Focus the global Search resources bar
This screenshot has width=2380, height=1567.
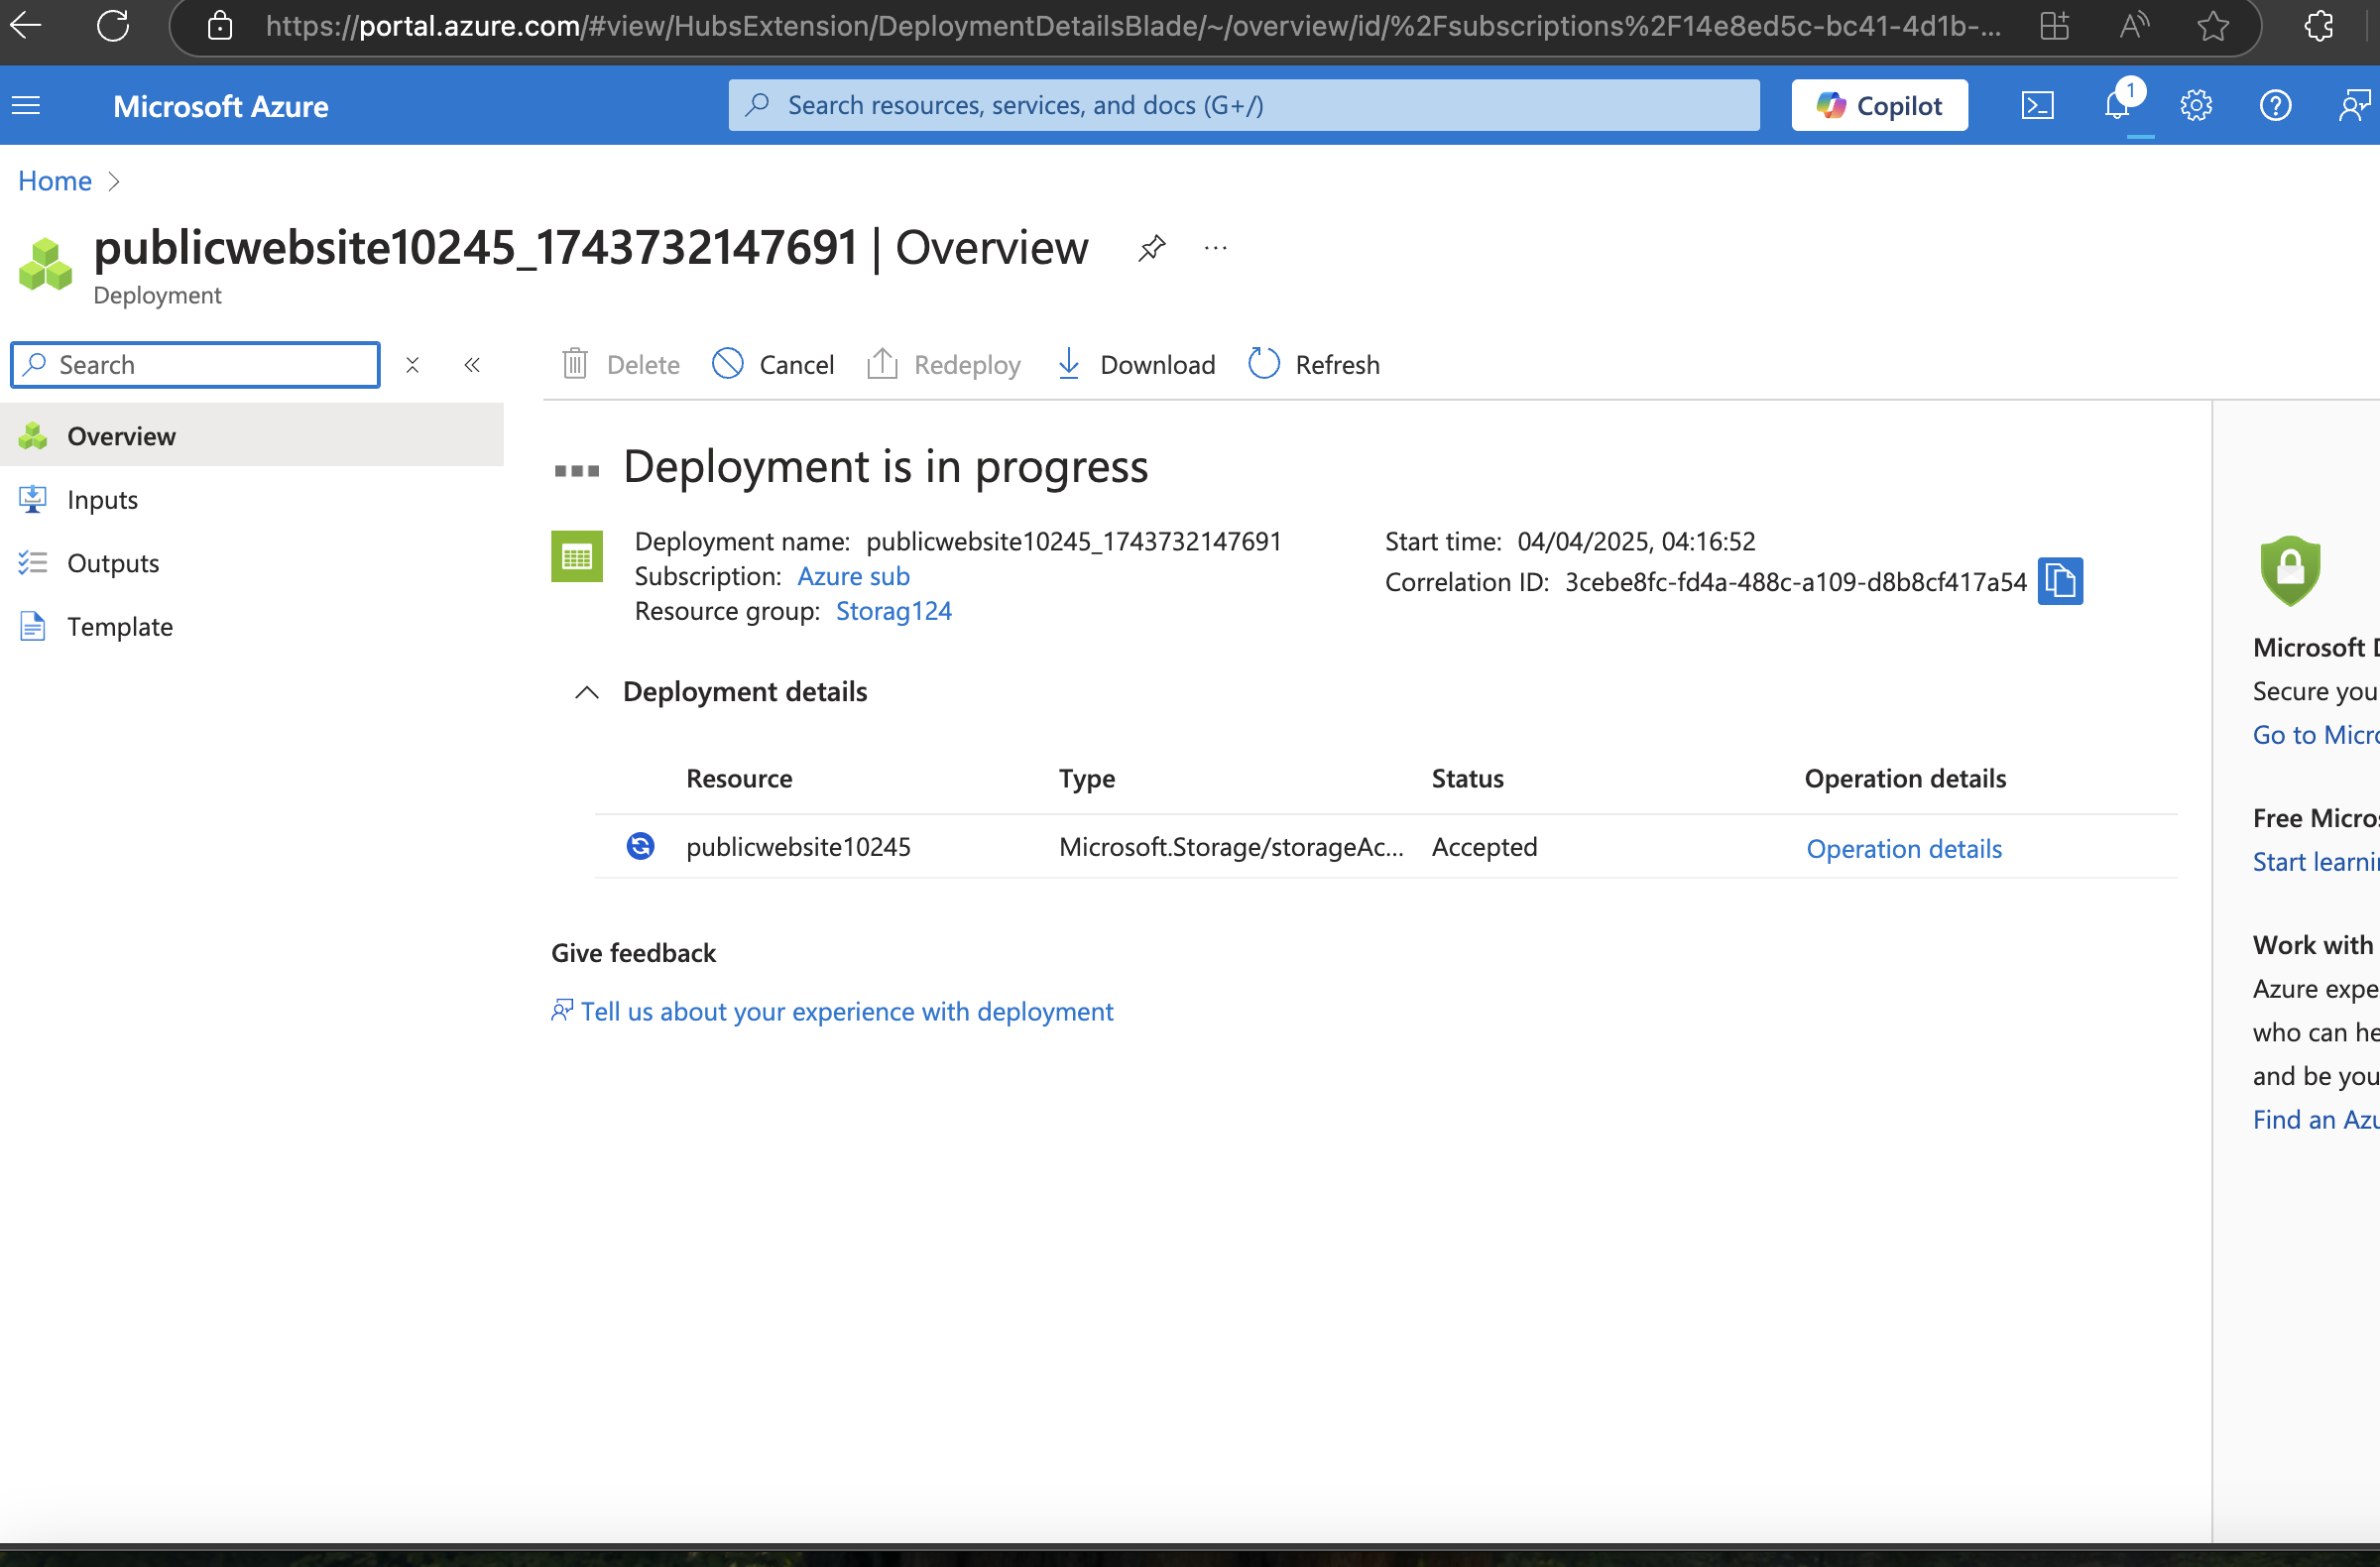click(x=1244, y=105)
